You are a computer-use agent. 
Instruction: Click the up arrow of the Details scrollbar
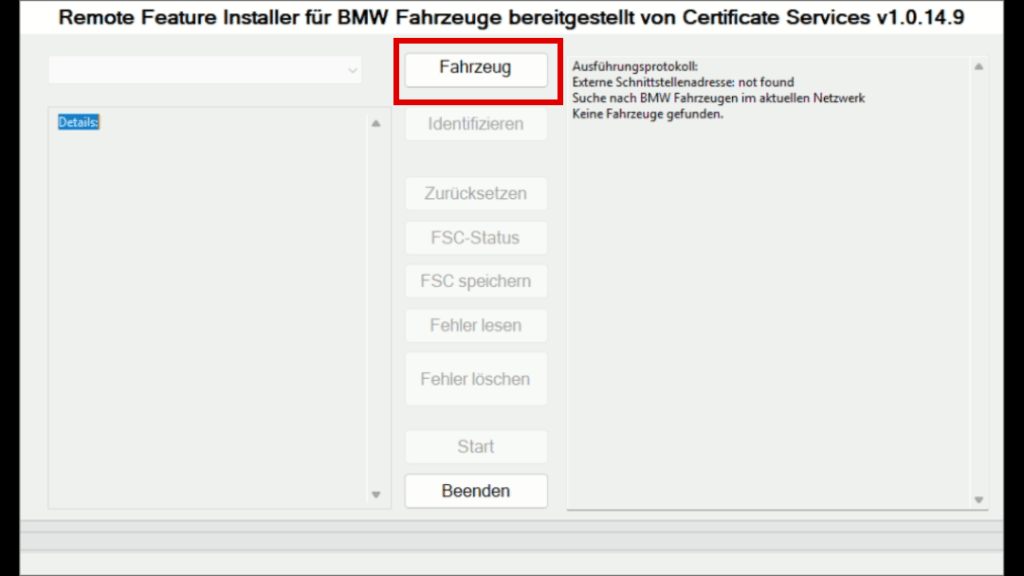click(x=376, y=123)
